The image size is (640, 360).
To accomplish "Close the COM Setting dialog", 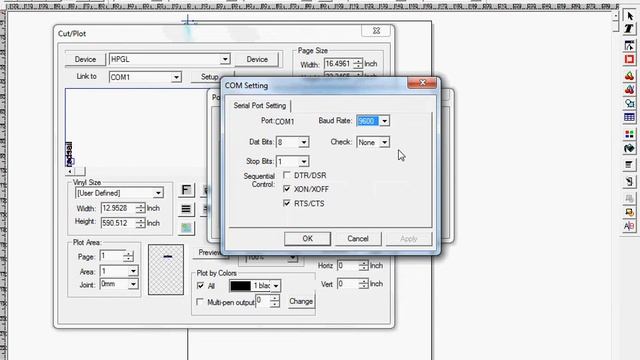I will click(x=422, y=83).
